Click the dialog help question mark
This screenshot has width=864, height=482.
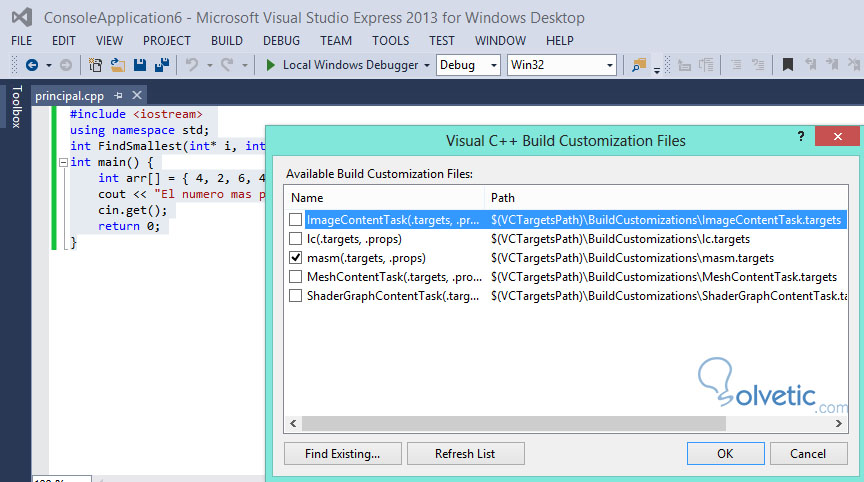point(801,136)
